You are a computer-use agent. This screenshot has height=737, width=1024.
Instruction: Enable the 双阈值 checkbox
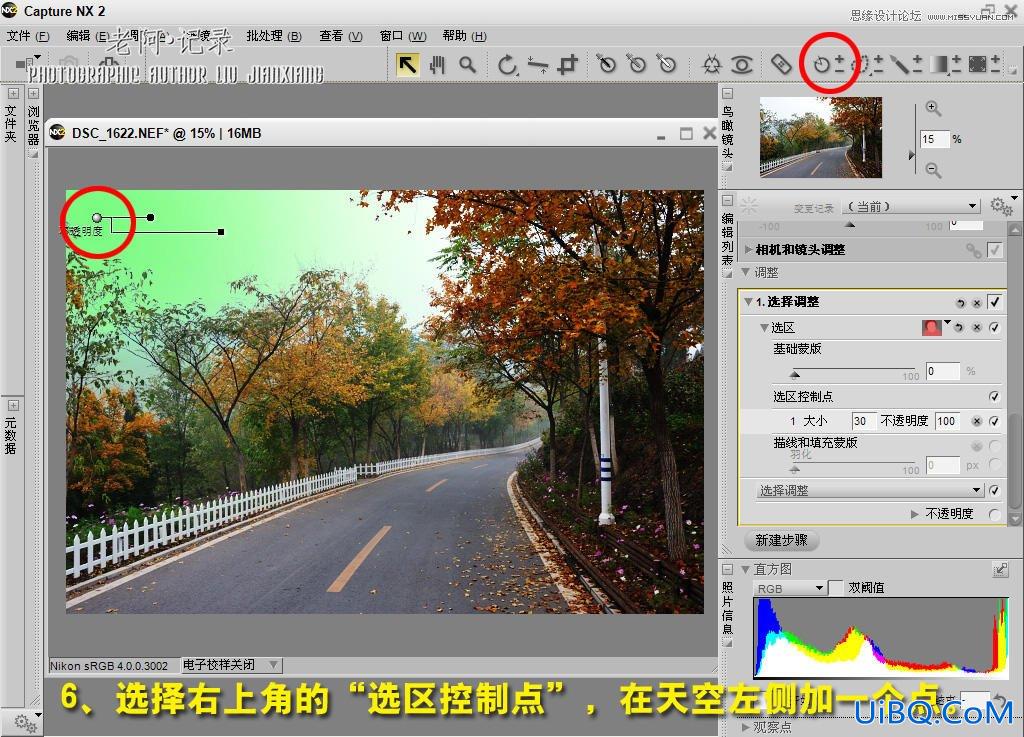[836, 588]
